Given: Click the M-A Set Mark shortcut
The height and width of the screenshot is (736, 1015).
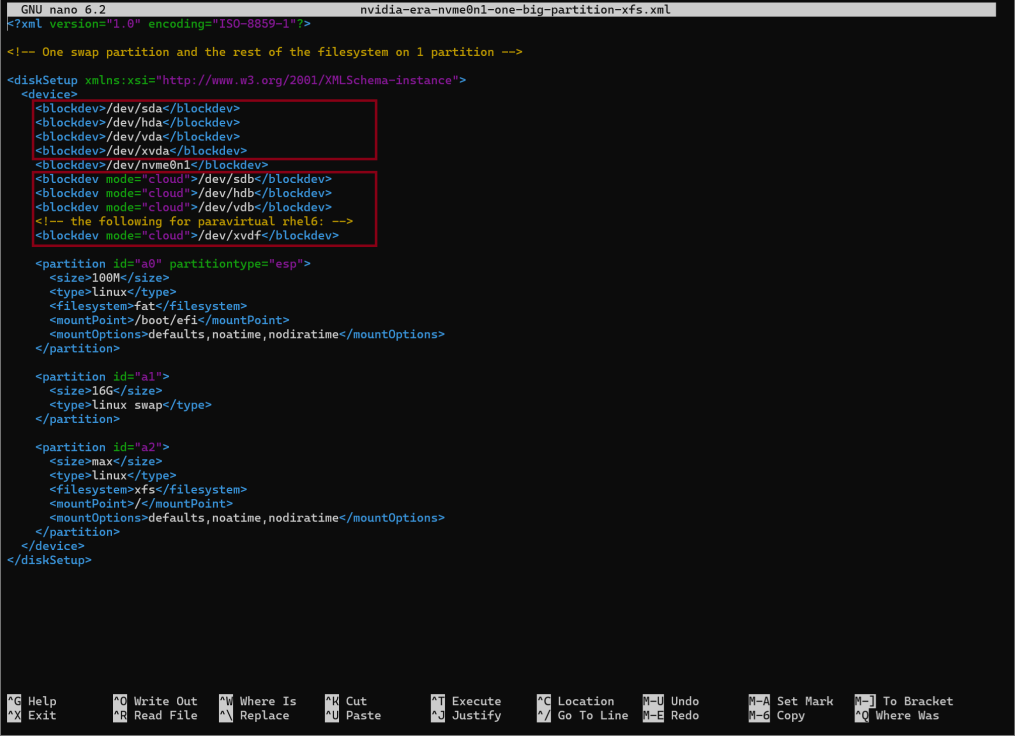Looking at the screenshot, I should pos(791,701).
